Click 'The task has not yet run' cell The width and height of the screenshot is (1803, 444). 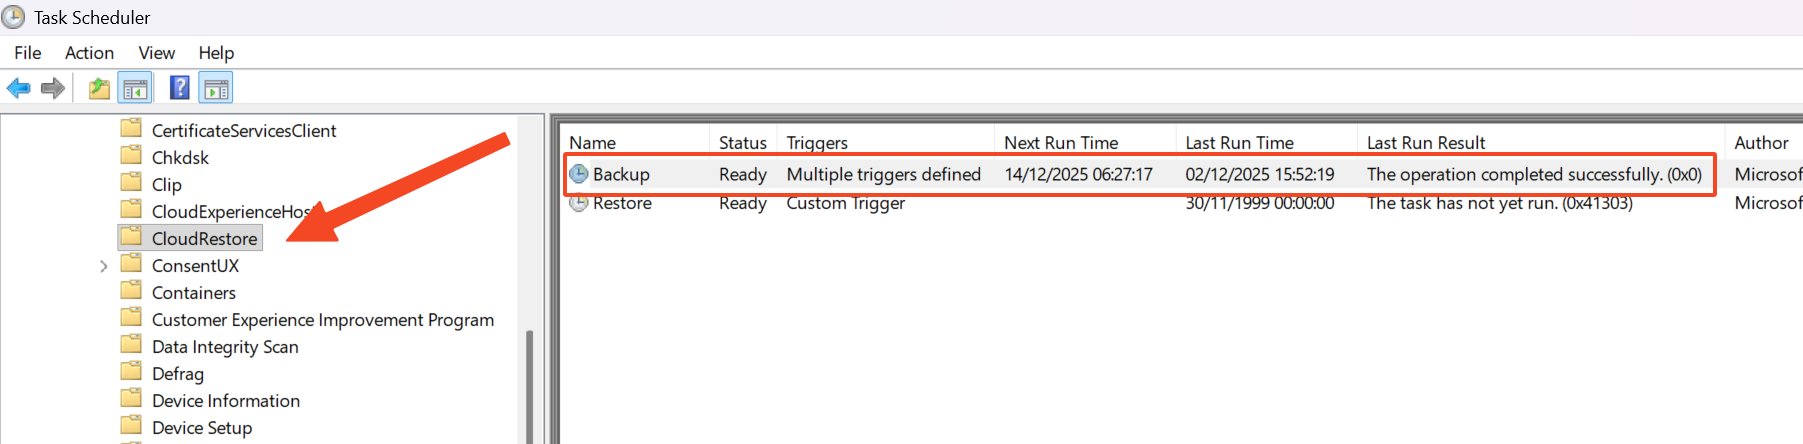pyautogui.click(x=1500, y=203)
